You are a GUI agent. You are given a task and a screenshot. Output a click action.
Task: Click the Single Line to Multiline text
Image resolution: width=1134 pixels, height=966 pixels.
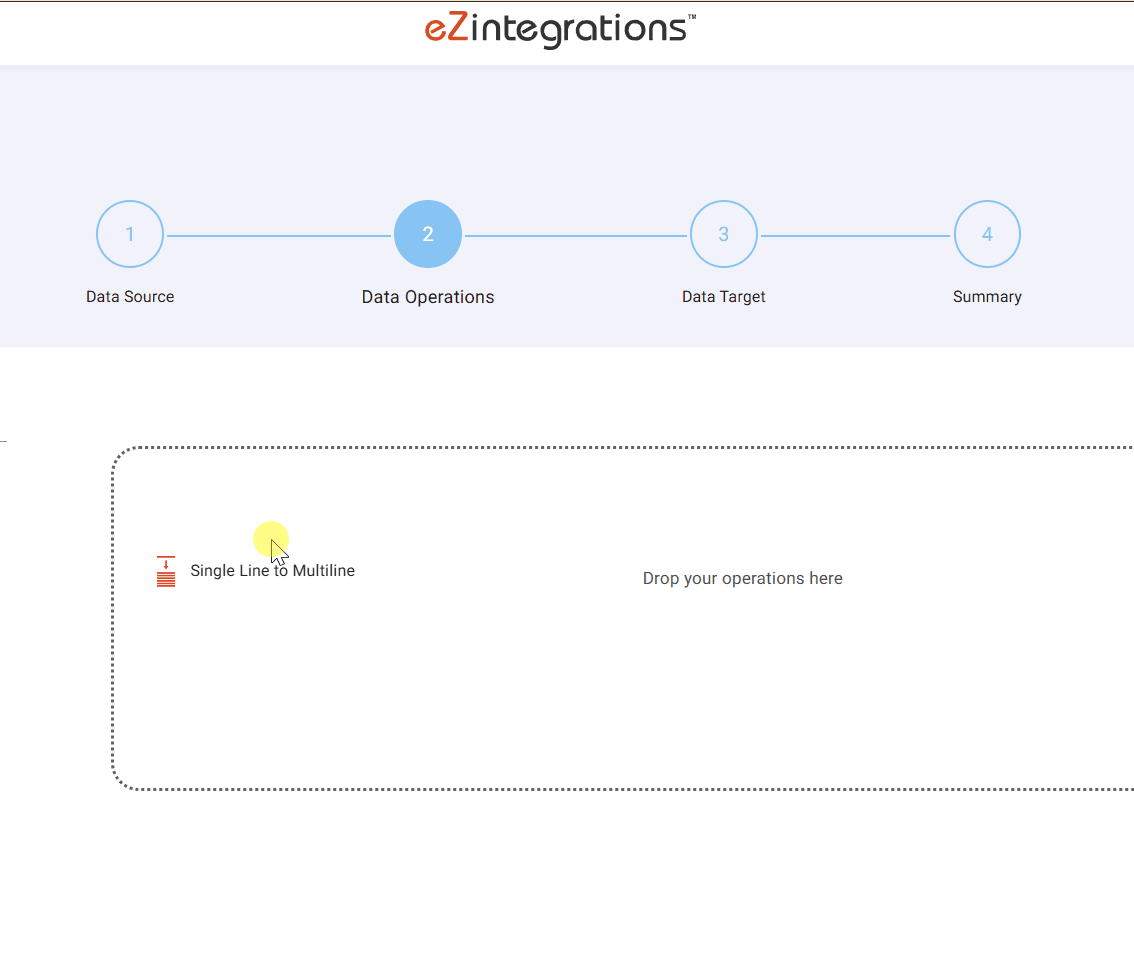tap(272, 571)
